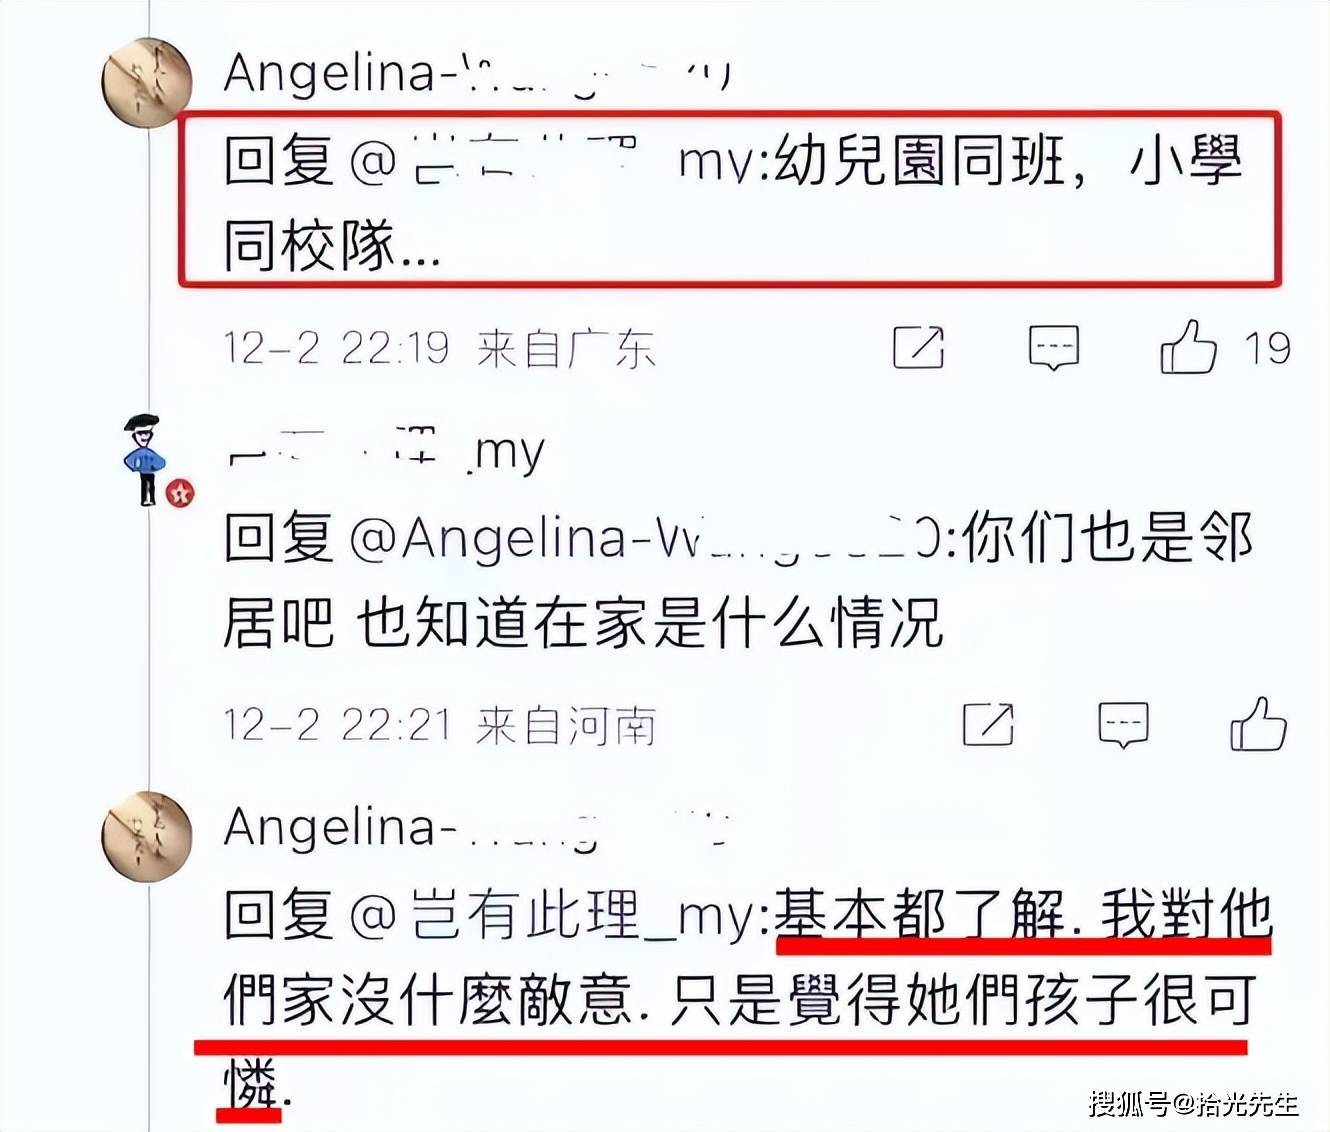This screenshot has height=1132, width=1330.
Task: Tap repost icon on 22:19 comment
Action: [918, 347]
